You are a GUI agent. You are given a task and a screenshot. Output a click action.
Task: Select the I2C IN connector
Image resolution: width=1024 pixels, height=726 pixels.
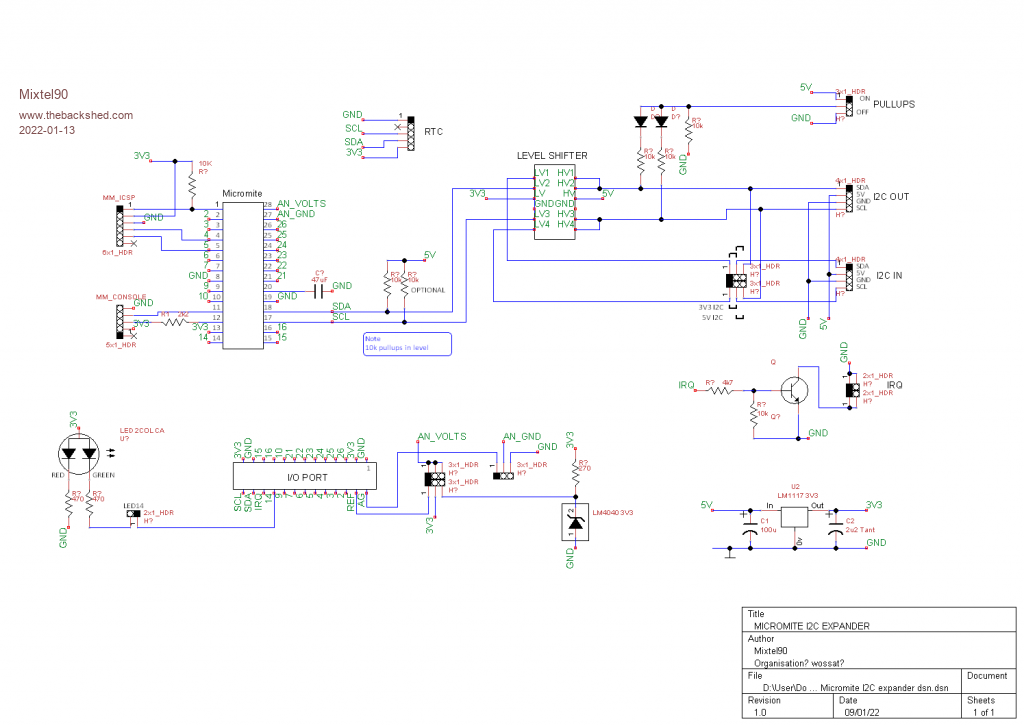[x=849, y=276]
